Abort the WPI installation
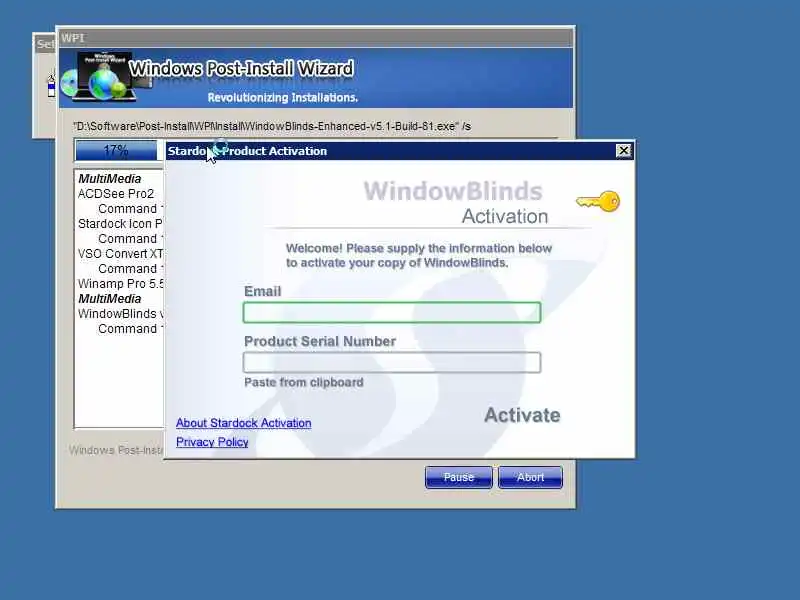 (x=530, y=477)
